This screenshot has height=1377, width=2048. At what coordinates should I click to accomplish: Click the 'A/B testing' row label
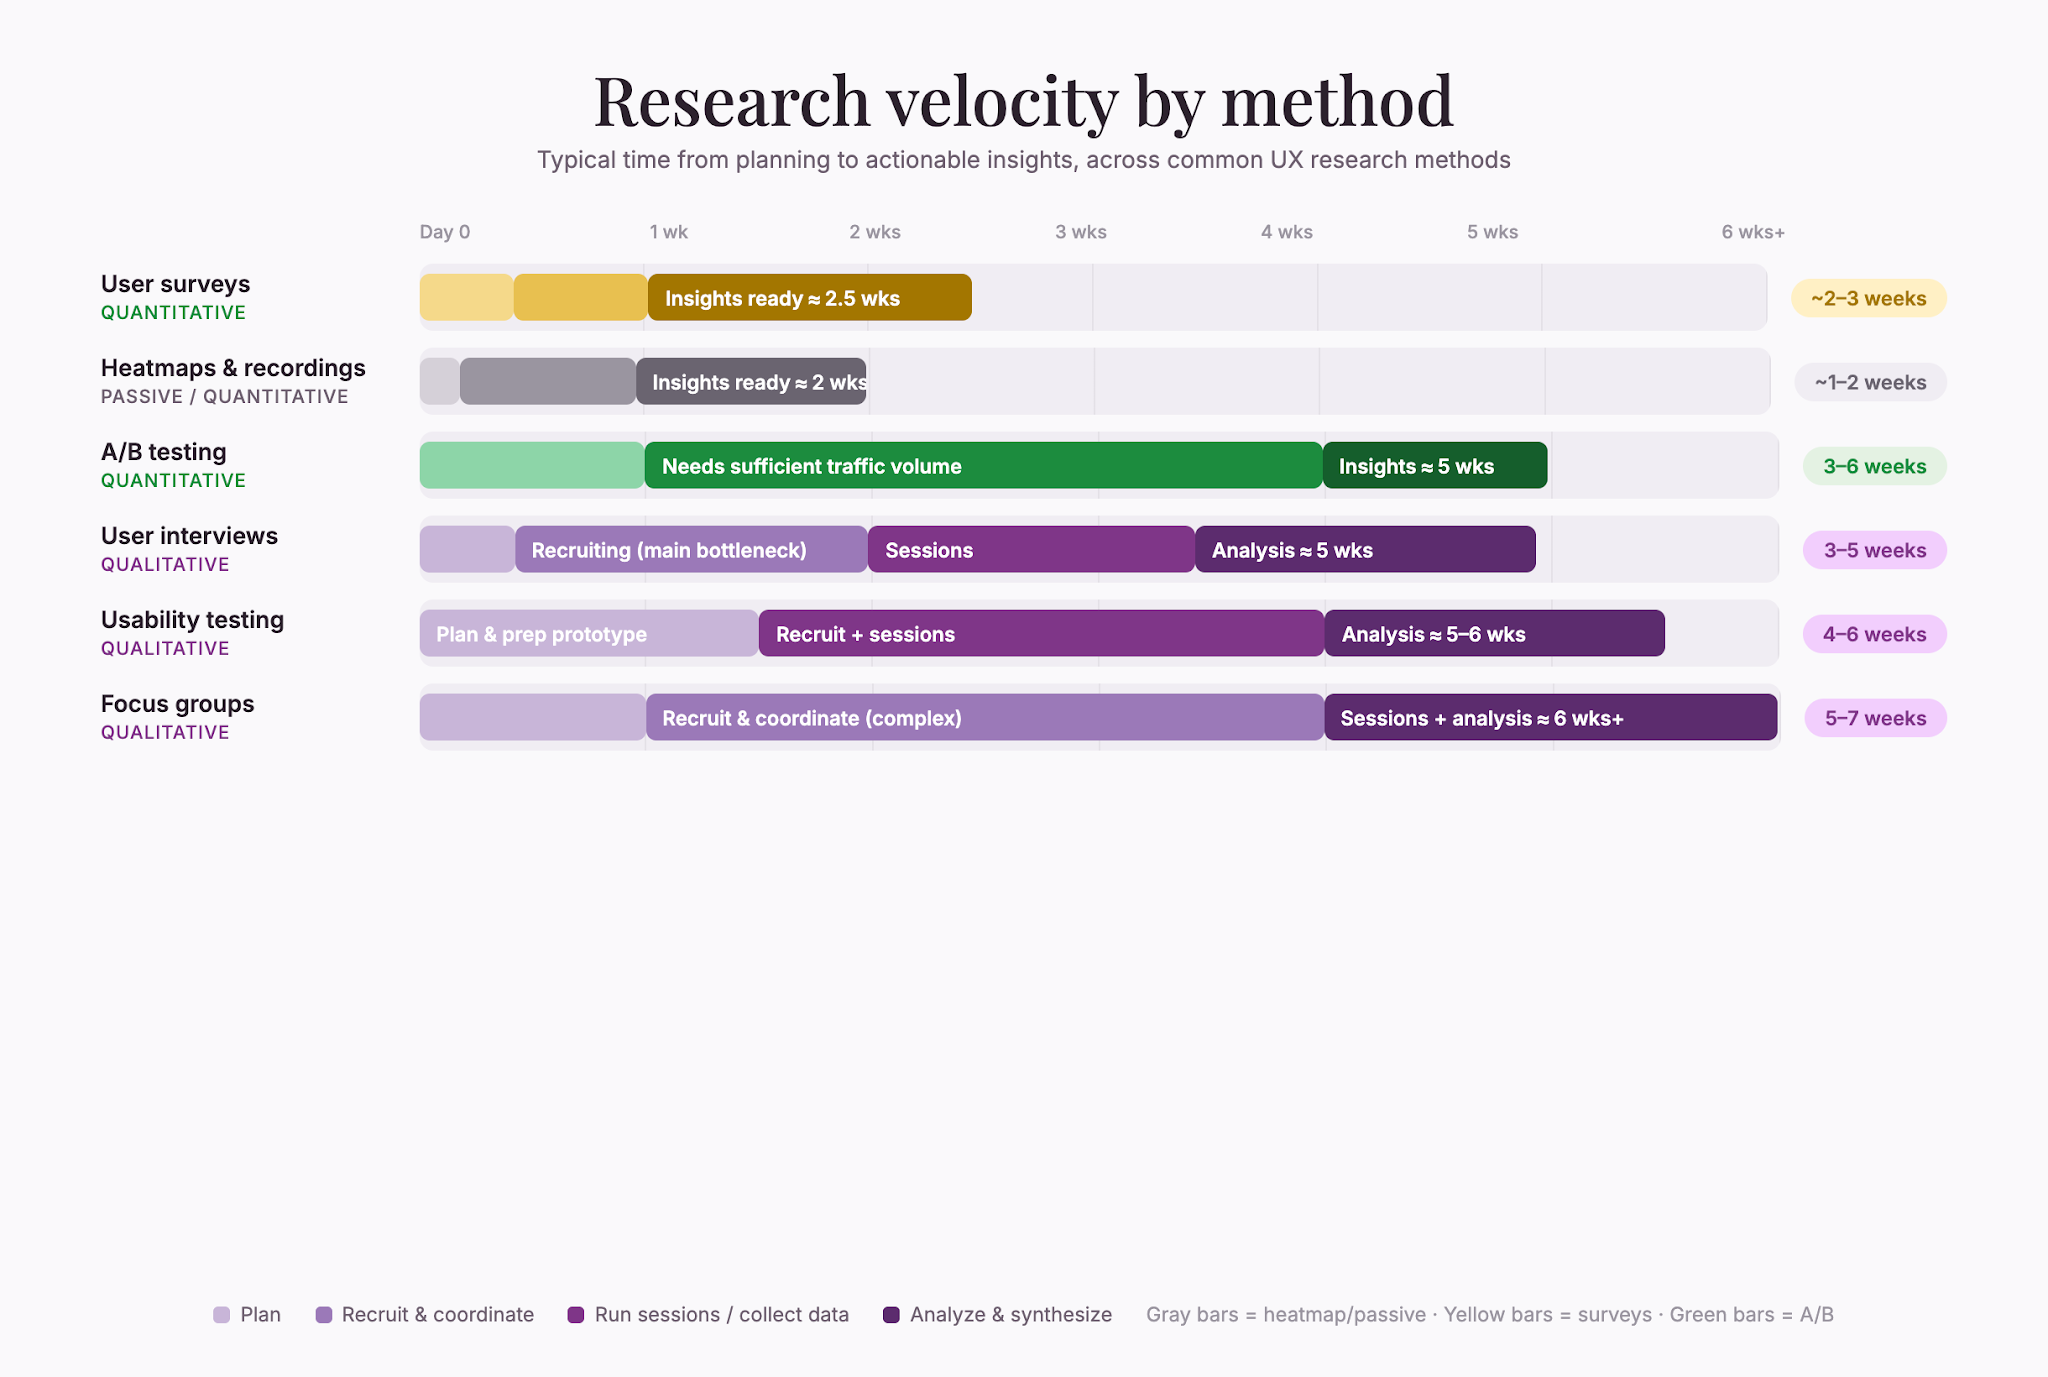pyautogui.click(x=164, y=452)
